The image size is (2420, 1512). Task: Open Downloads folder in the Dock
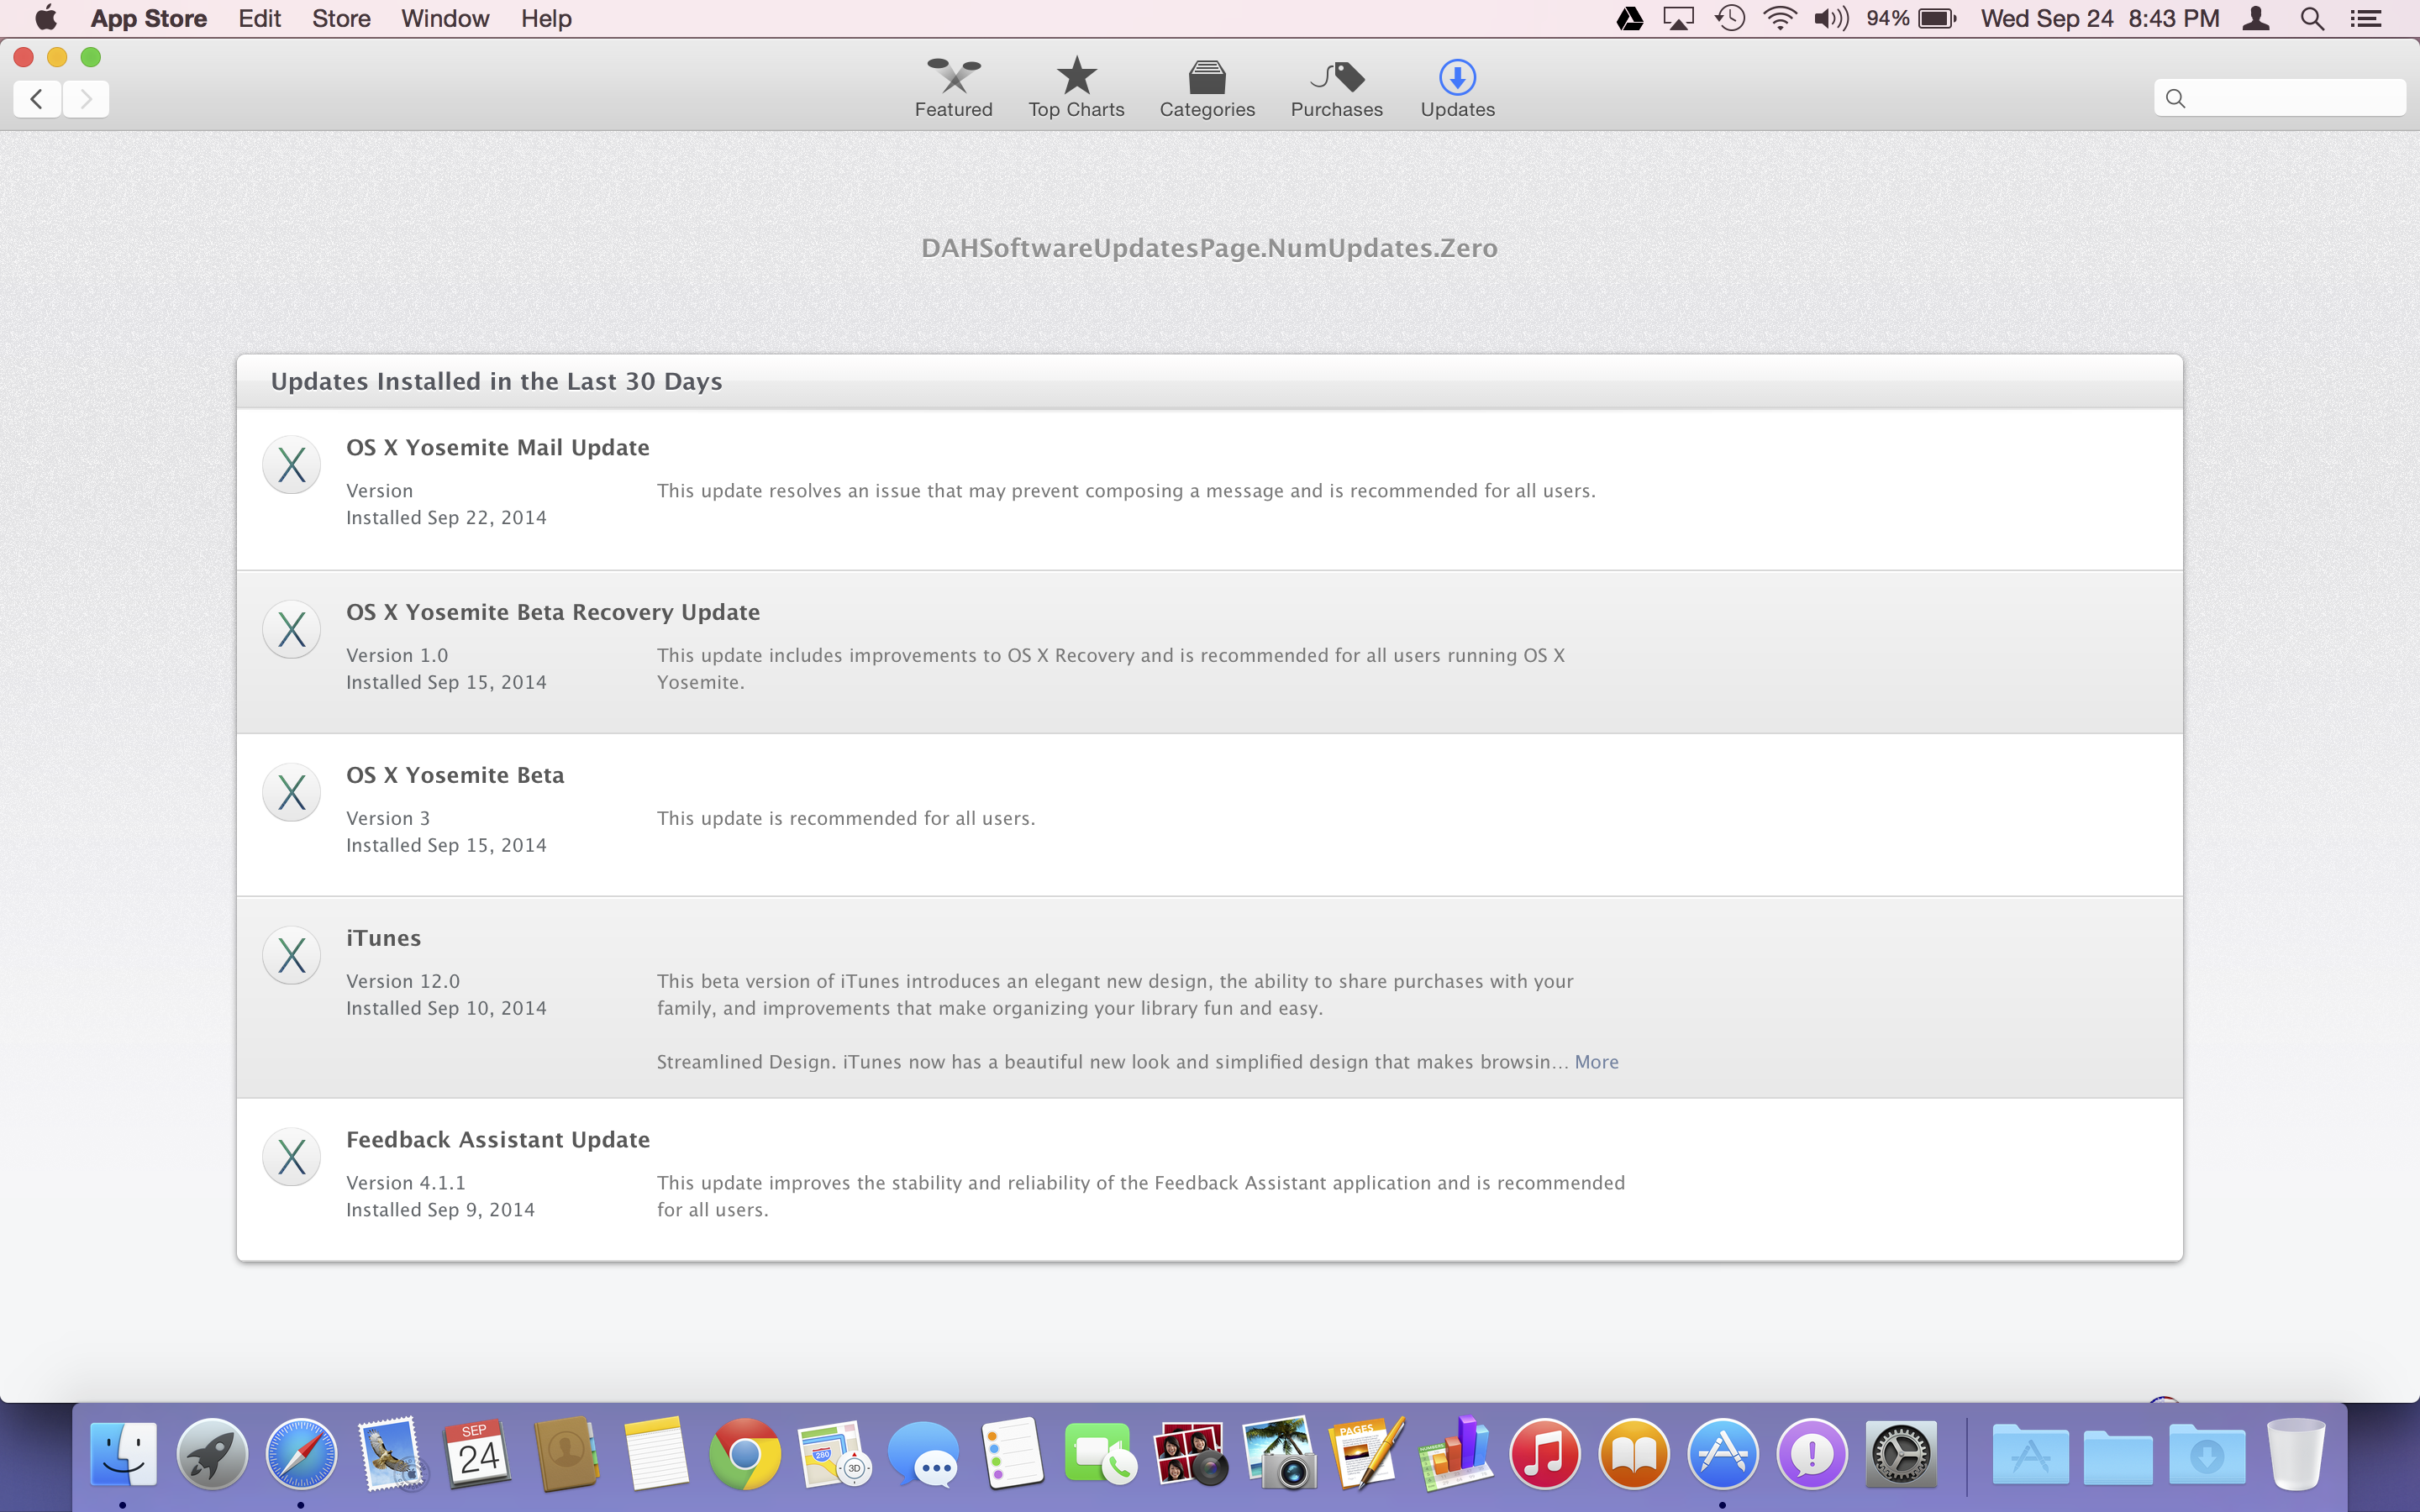[x=2207, y=1454]
